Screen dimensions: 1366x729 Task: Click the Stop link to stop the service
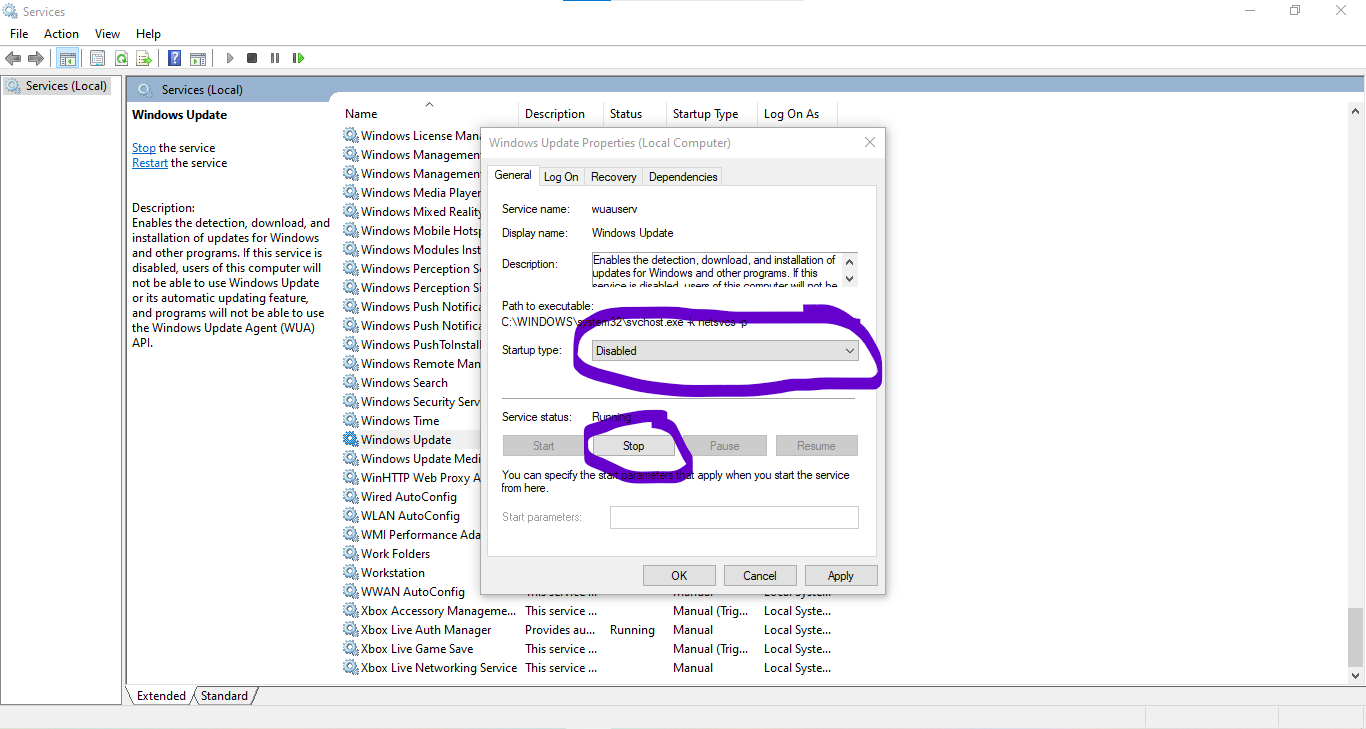point(143,147)
